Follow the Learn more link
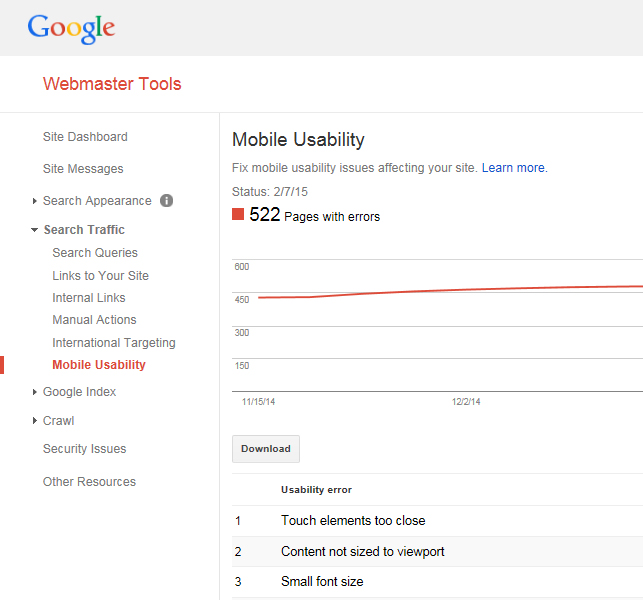The width and height of the screenshot is (643, 600). click(x=515, y=168)
